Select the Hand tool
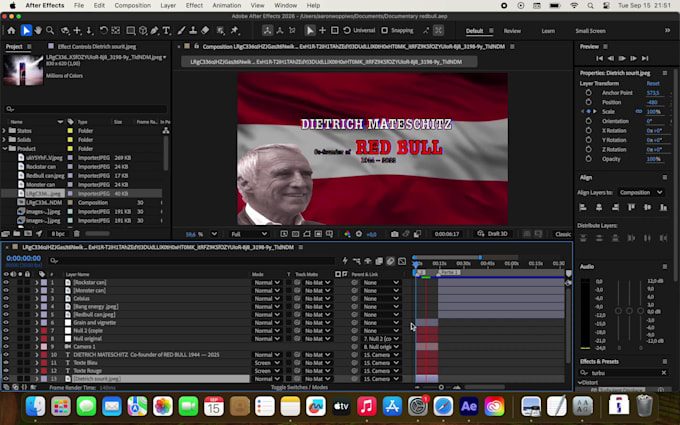 38,30
